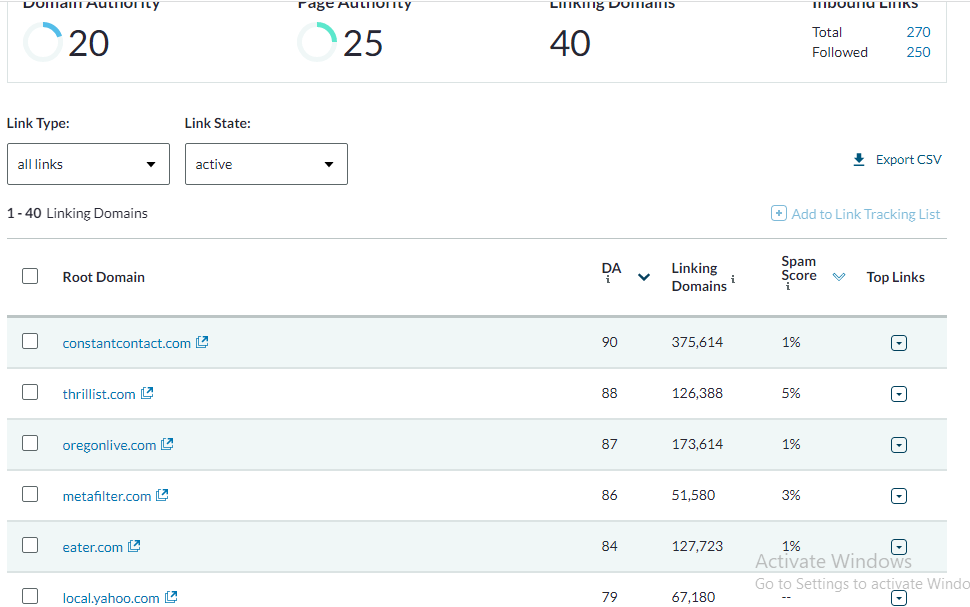Viewport: 970px width, 607px height.
Task: Expand Top Links for constantcontact.com
Action: 899,343
